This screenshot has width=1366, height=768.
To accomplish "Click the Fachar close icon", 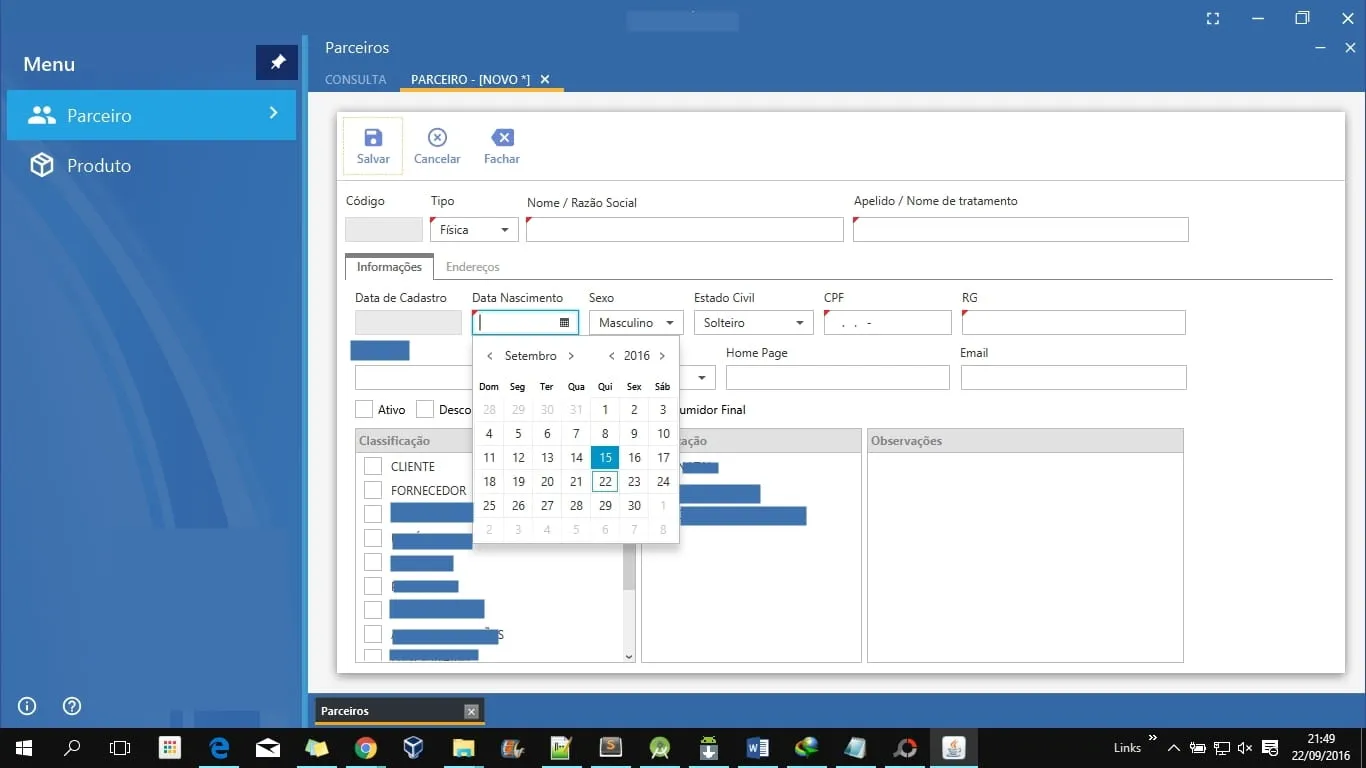I will (502, 138).
